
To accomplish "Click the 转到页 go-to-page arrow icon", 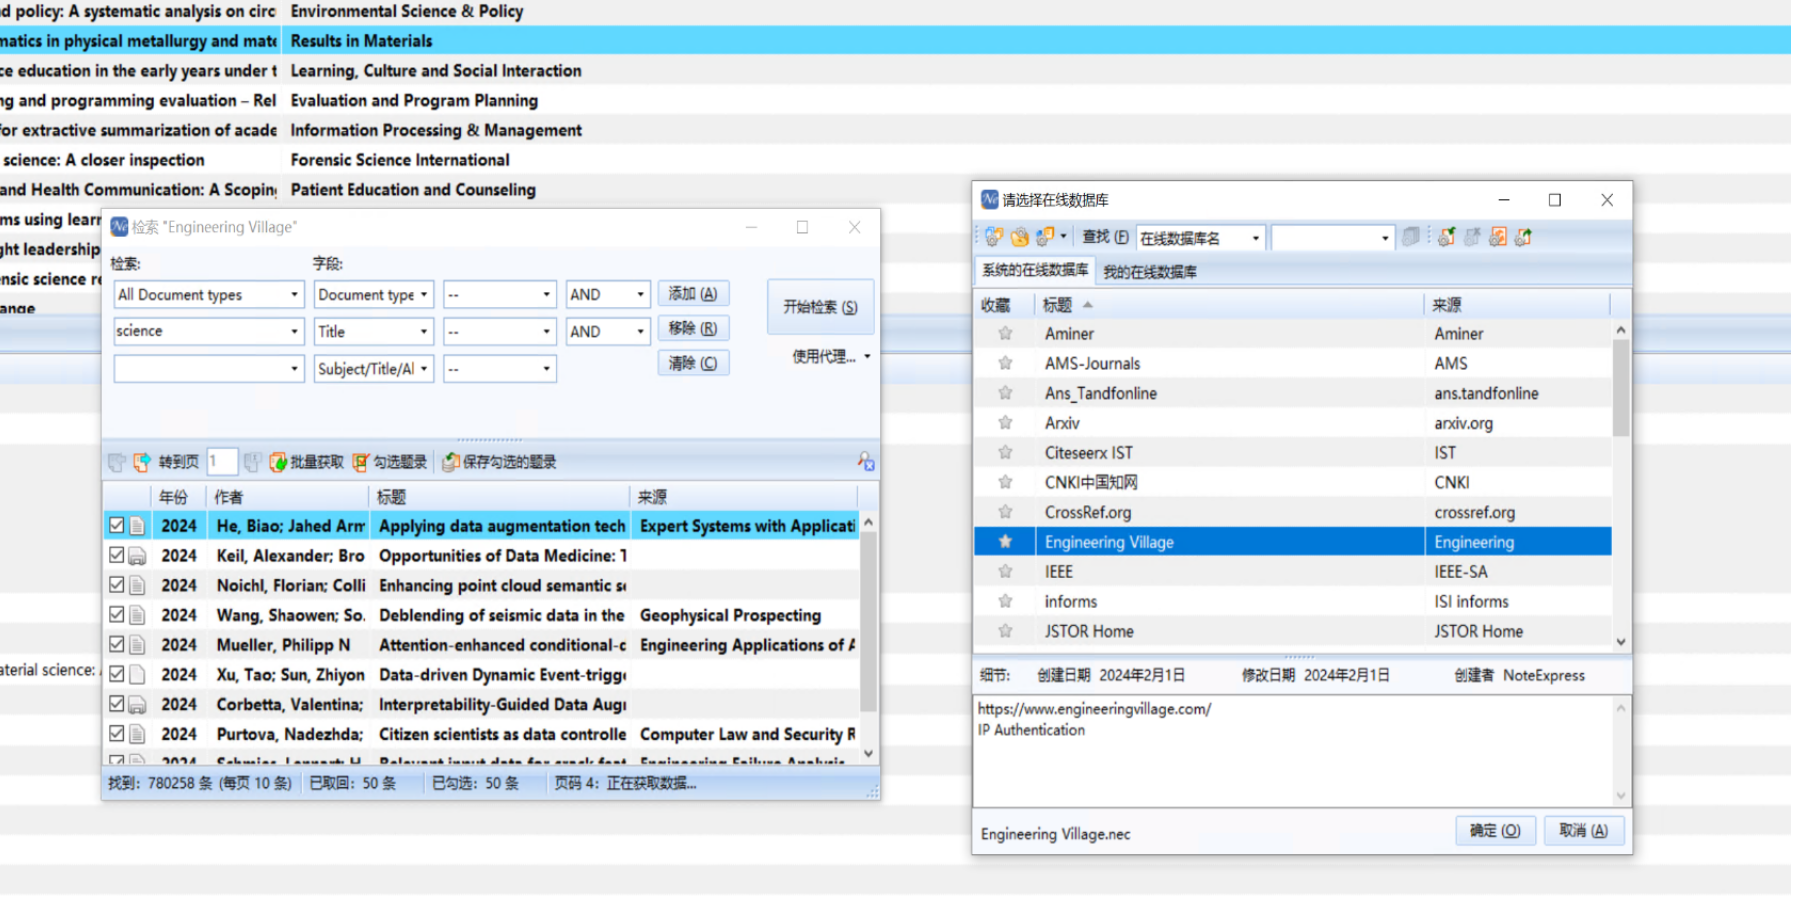I will (142, 462).
